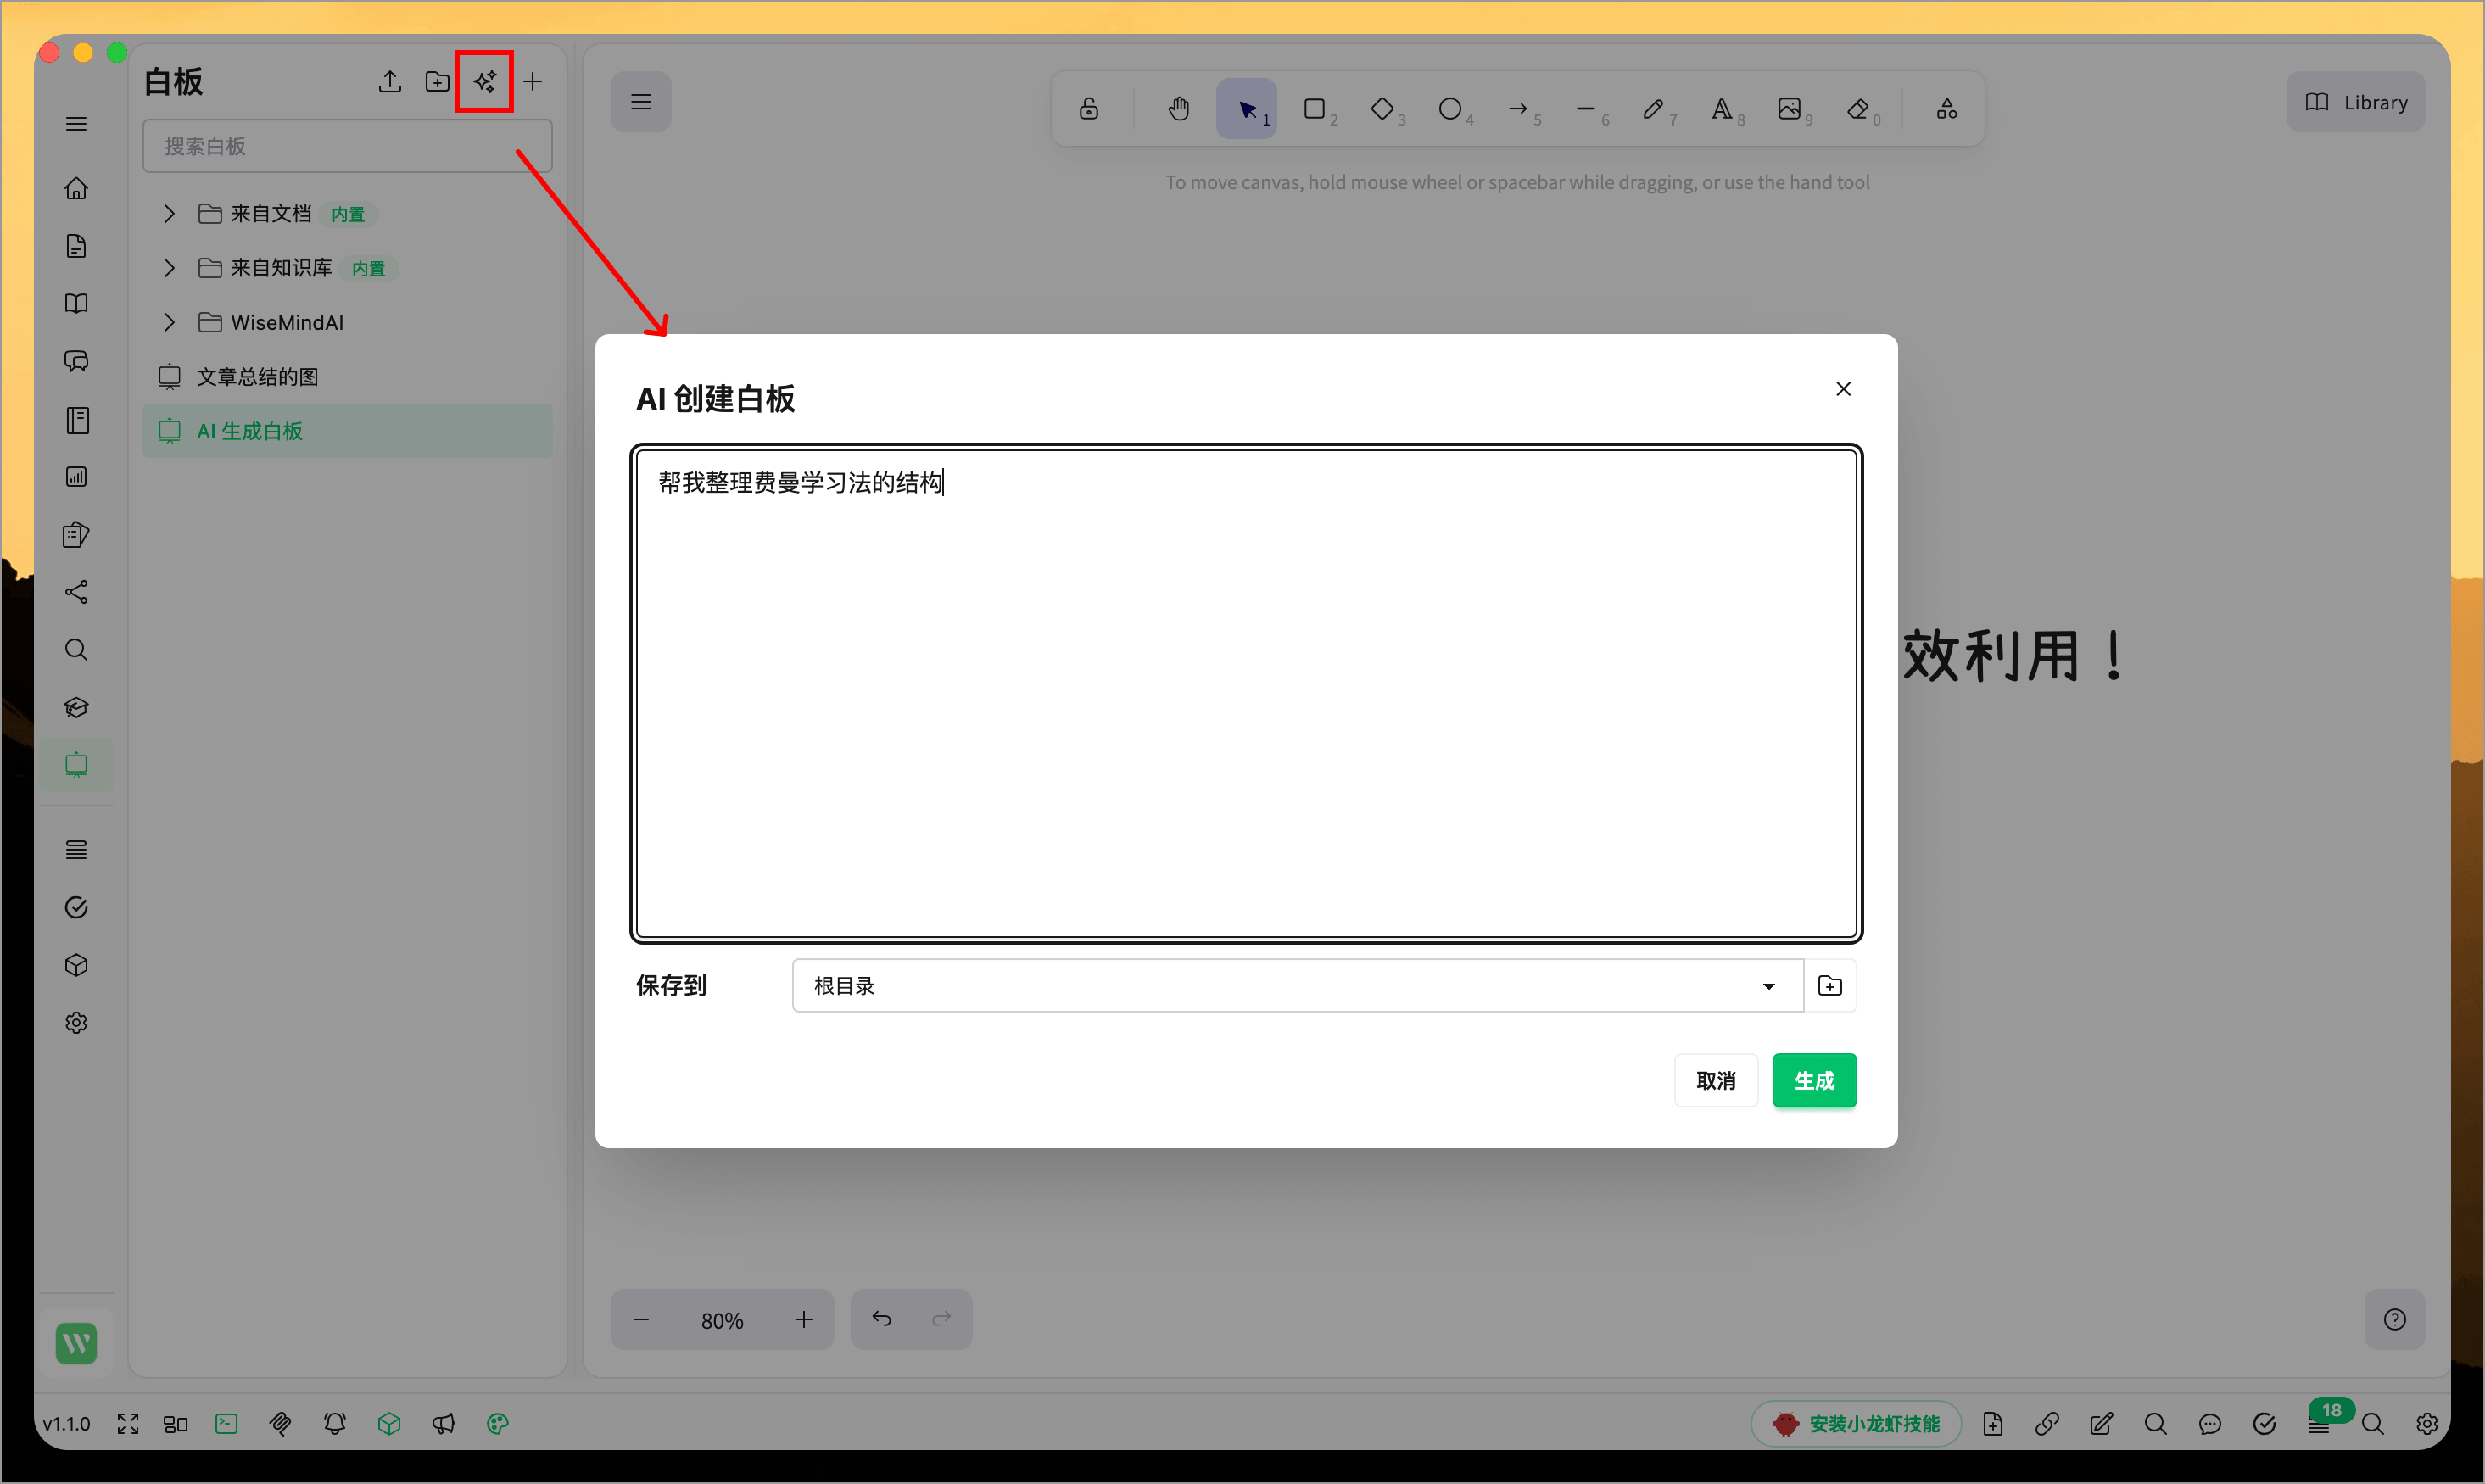Open the 文章总结的图 whiteboard

347,377
